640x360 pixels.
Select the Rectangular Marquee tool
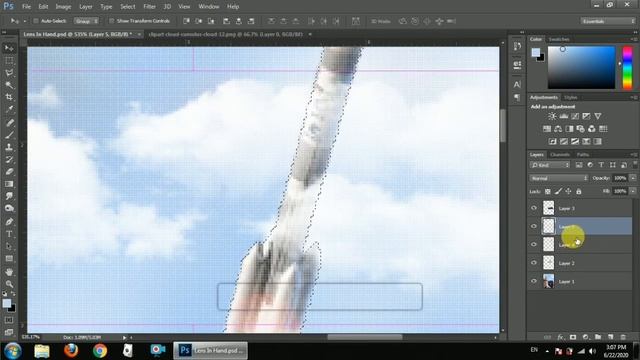(9, 61)
